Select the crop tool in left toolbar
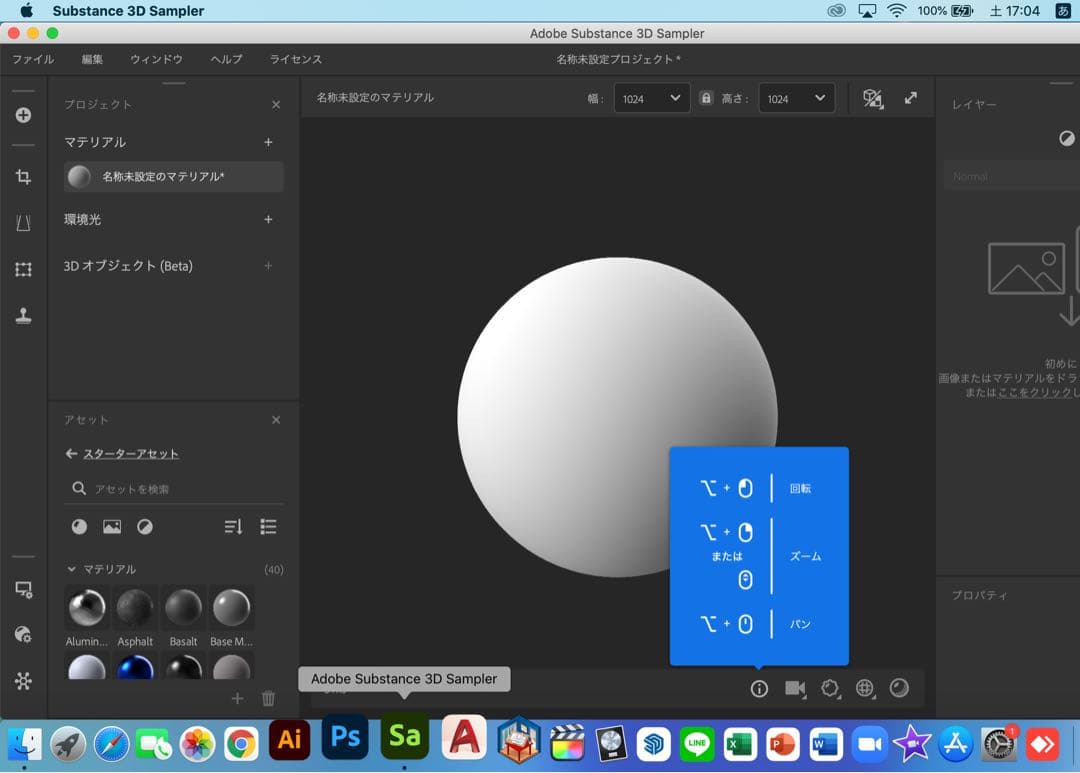 [23, 177]
